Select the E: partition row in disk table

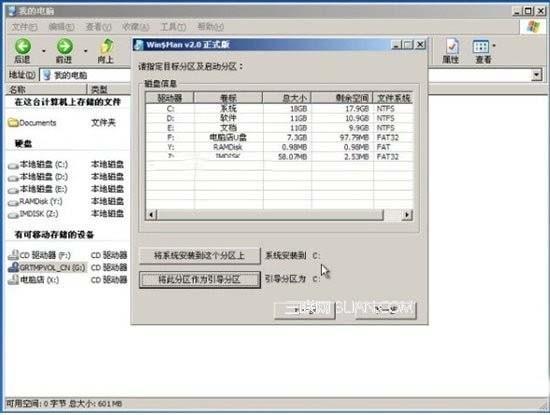(279, 128)
